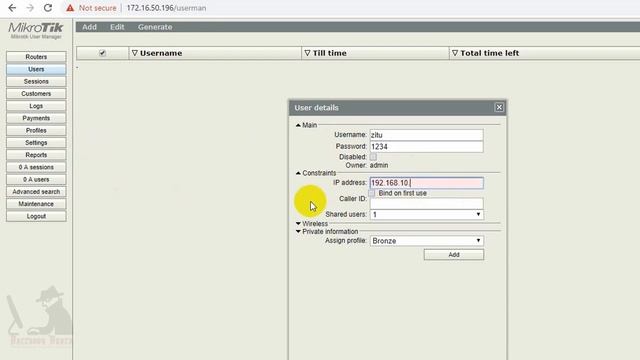Toggle the select-all checkbox in table header

(x=102, y=53)
